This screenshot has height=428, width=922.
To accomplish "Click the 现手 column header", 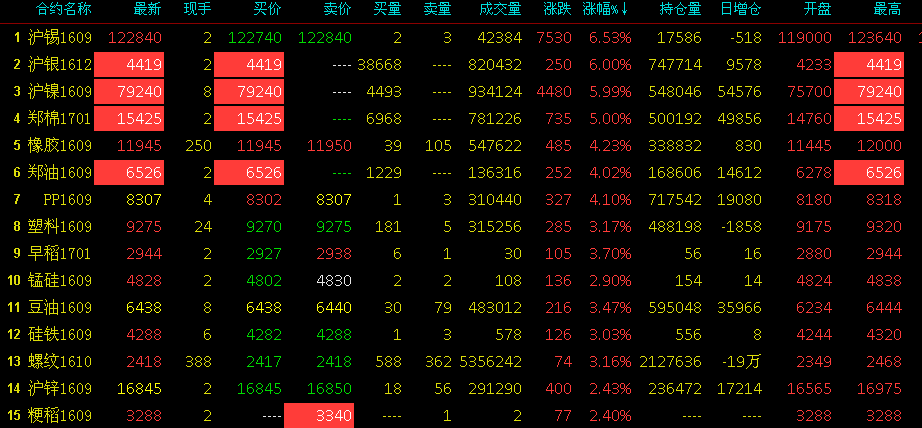I will pyautogui.click(x=198, y=9).
